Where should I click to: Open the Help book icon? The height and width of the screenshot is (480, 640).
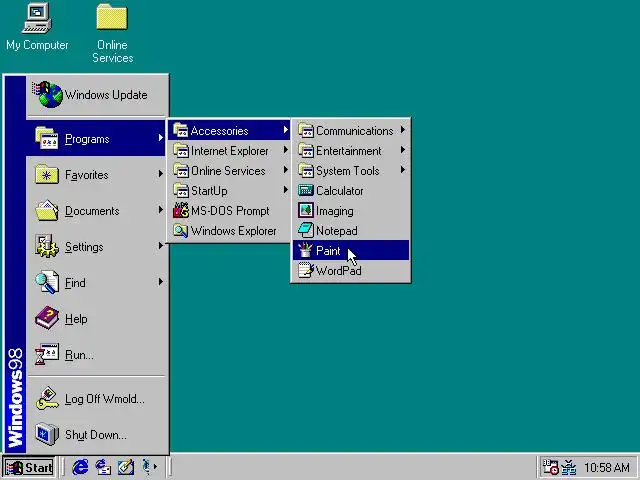coord(47,318)
